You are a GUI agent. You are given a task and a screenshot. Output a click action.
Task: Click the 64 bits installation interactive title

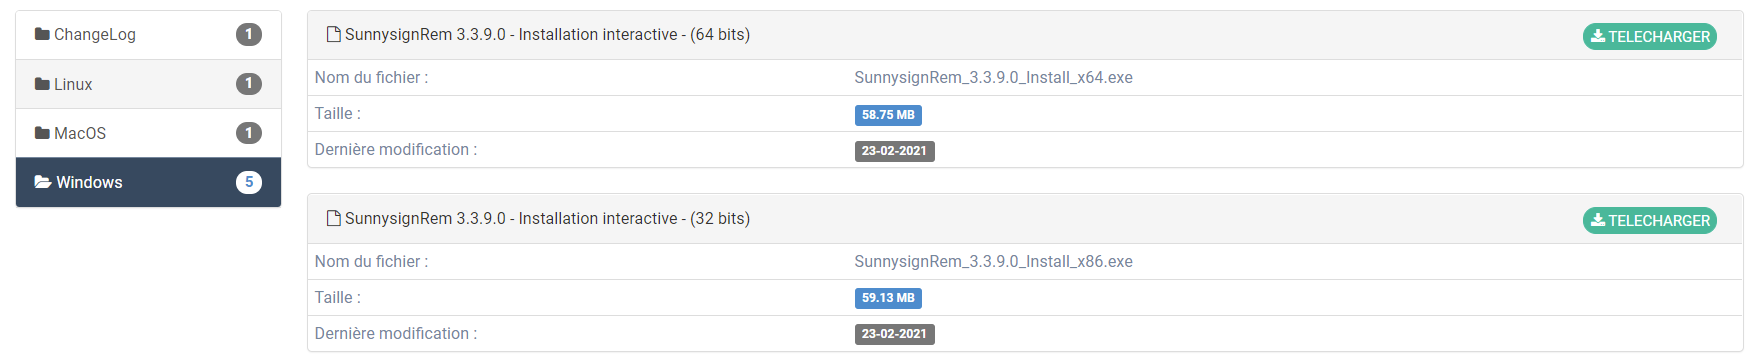(547, 35)
